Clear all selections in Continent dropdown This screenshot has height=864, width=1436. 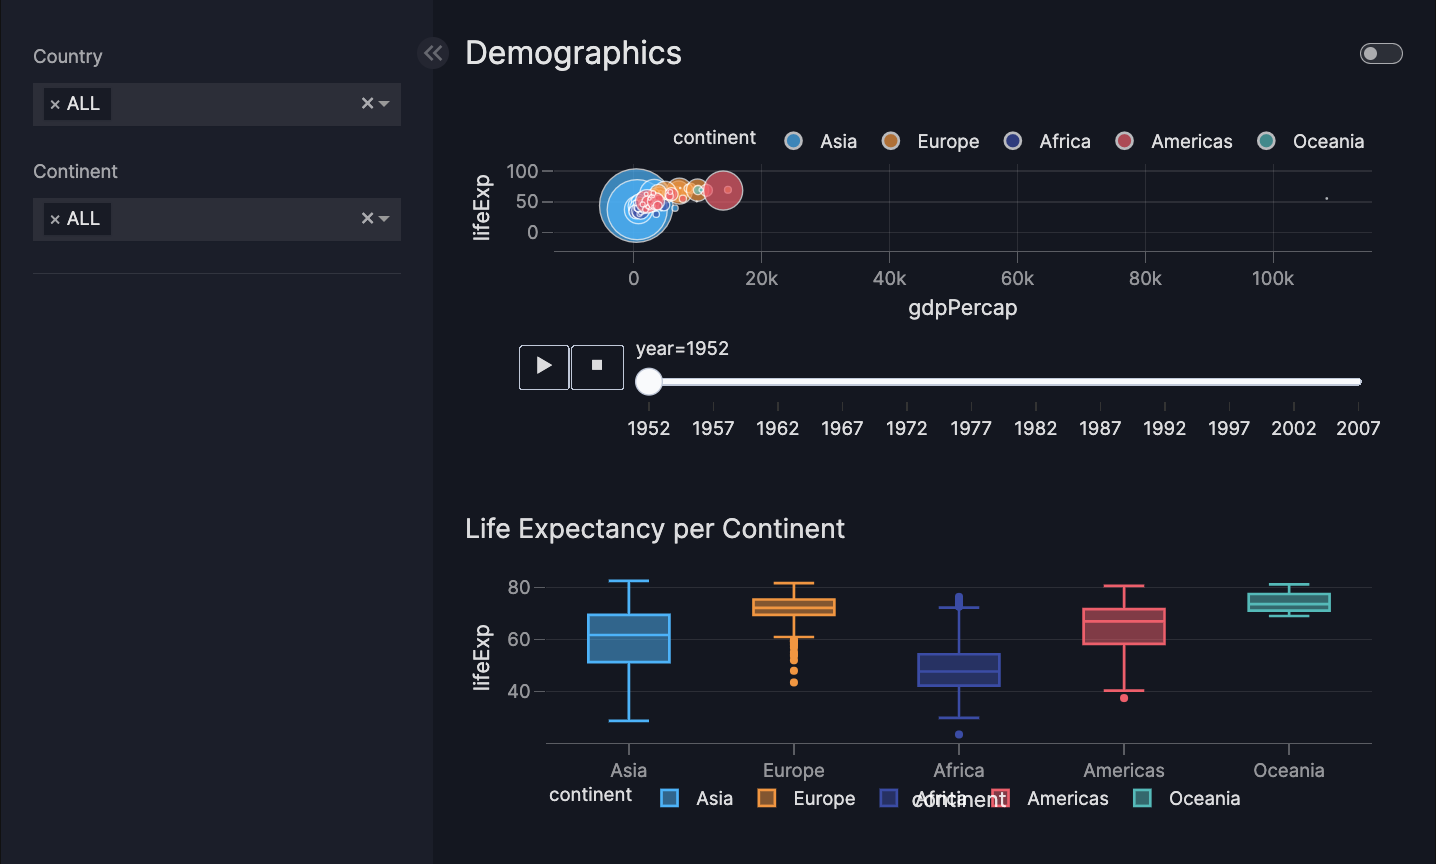367,219
